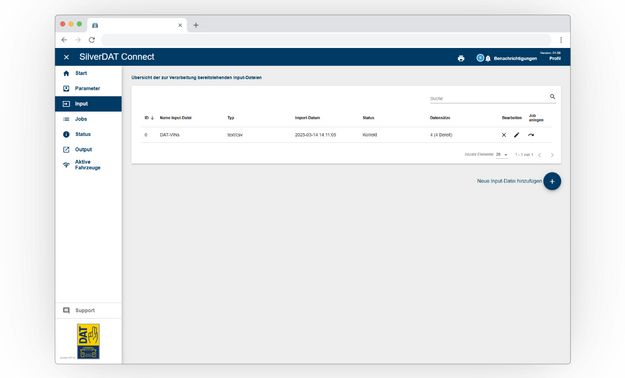Screen dimensions: 625x378
Task: Delete the DAT-VINs row with X icon
Action: pos(504,135)
